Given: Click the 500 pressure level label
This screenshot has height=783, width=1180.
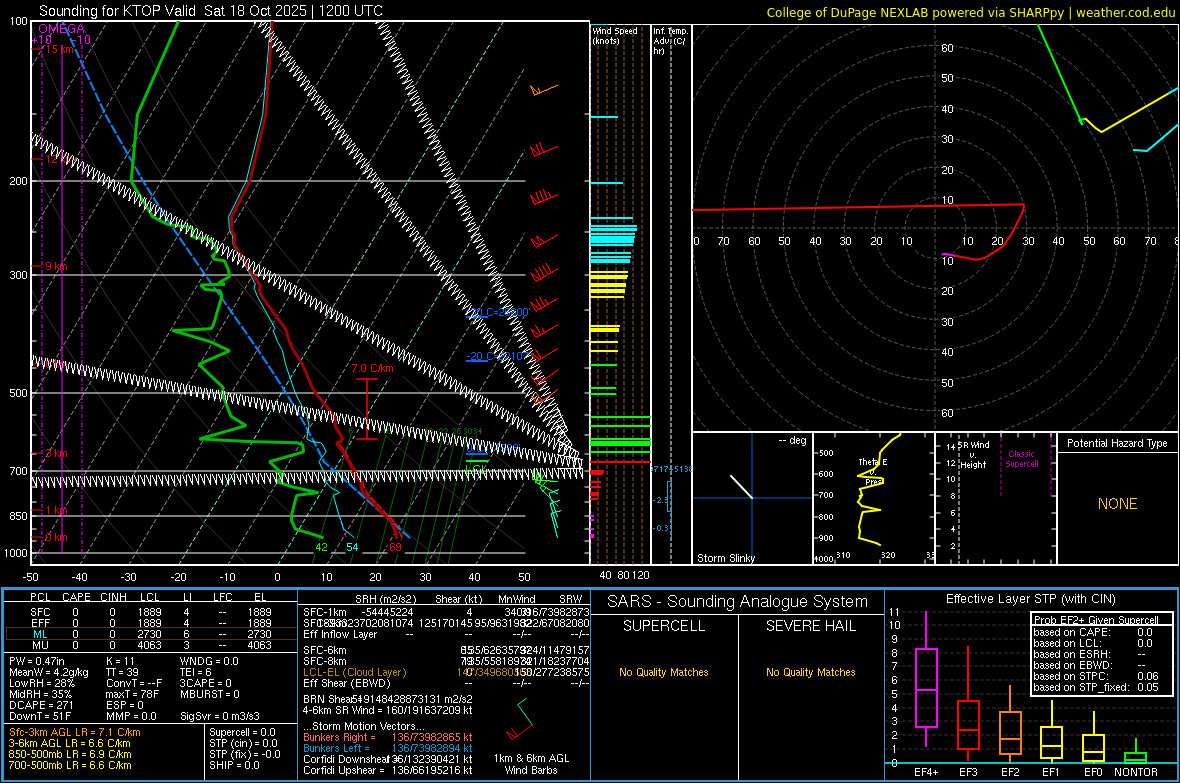Looking at the screenshot, I should click(18, 393).
